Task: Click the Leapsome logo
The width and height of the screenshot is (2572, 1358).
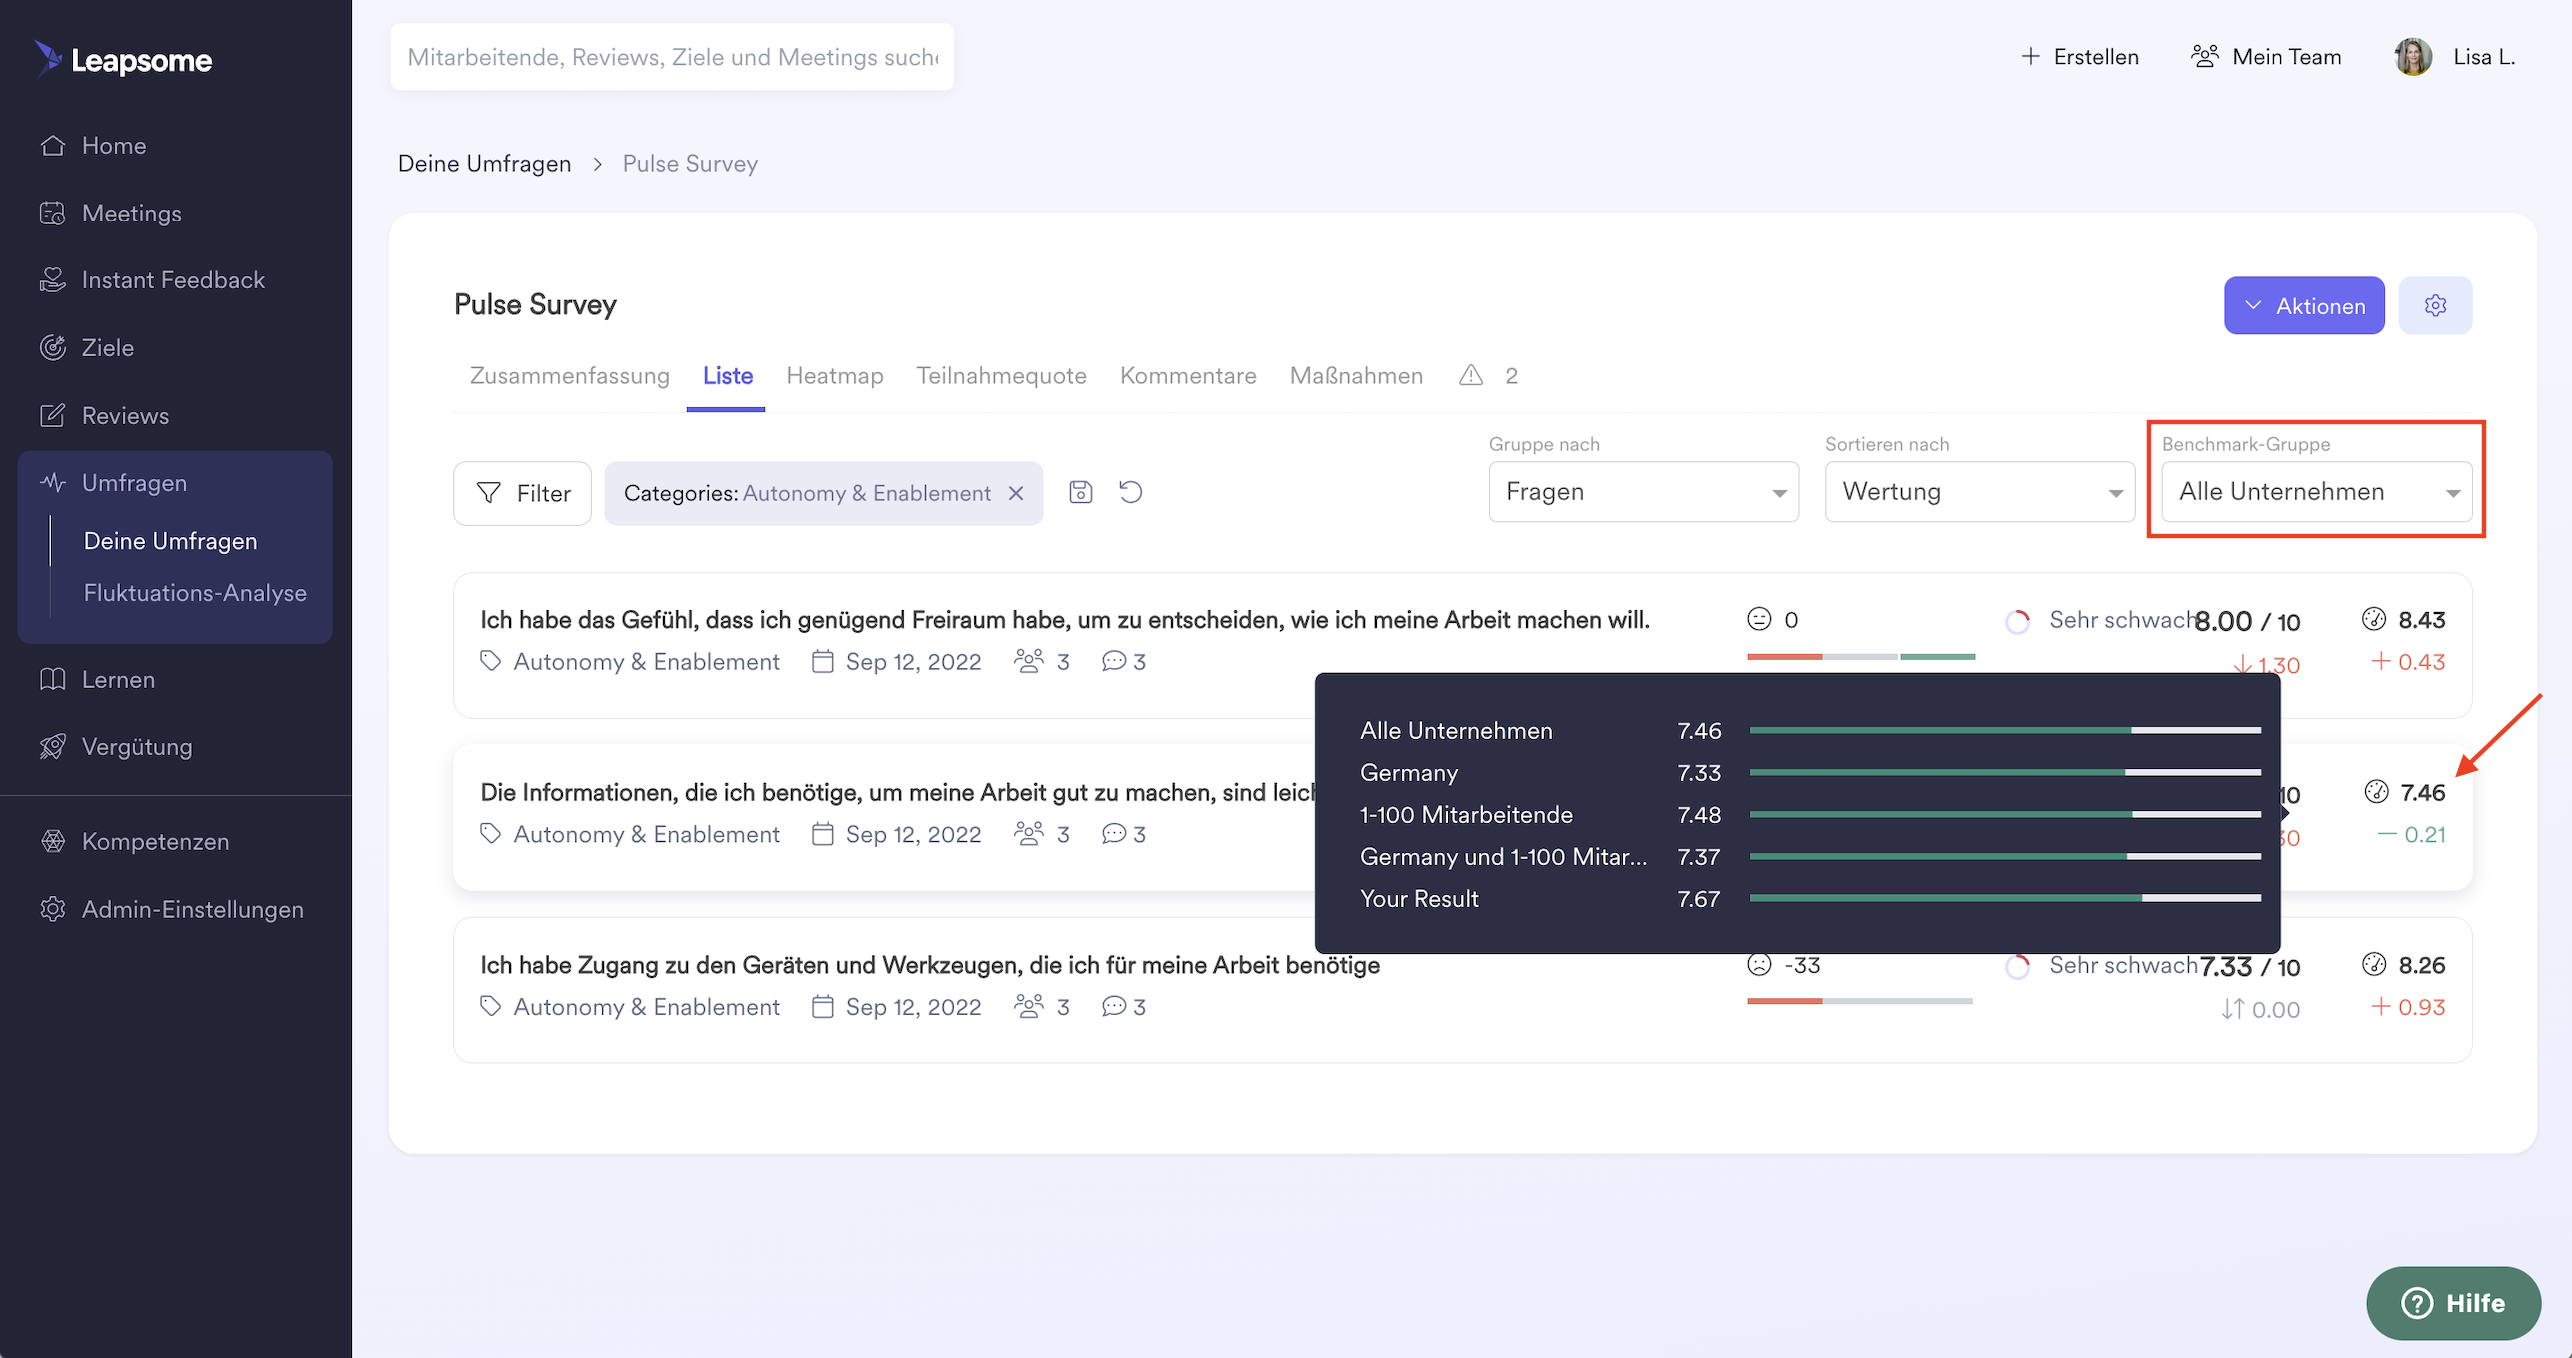Action: [123, 59]
